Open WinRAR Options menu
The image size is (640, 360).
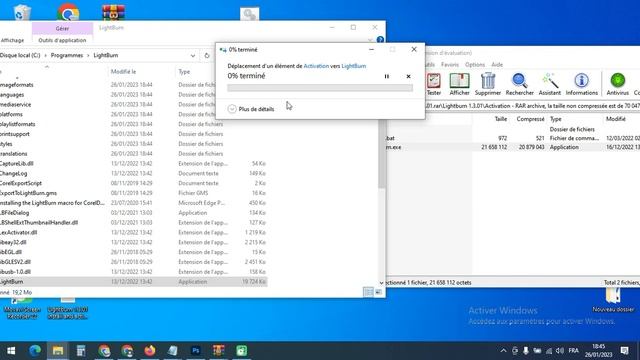pos(475,64)
